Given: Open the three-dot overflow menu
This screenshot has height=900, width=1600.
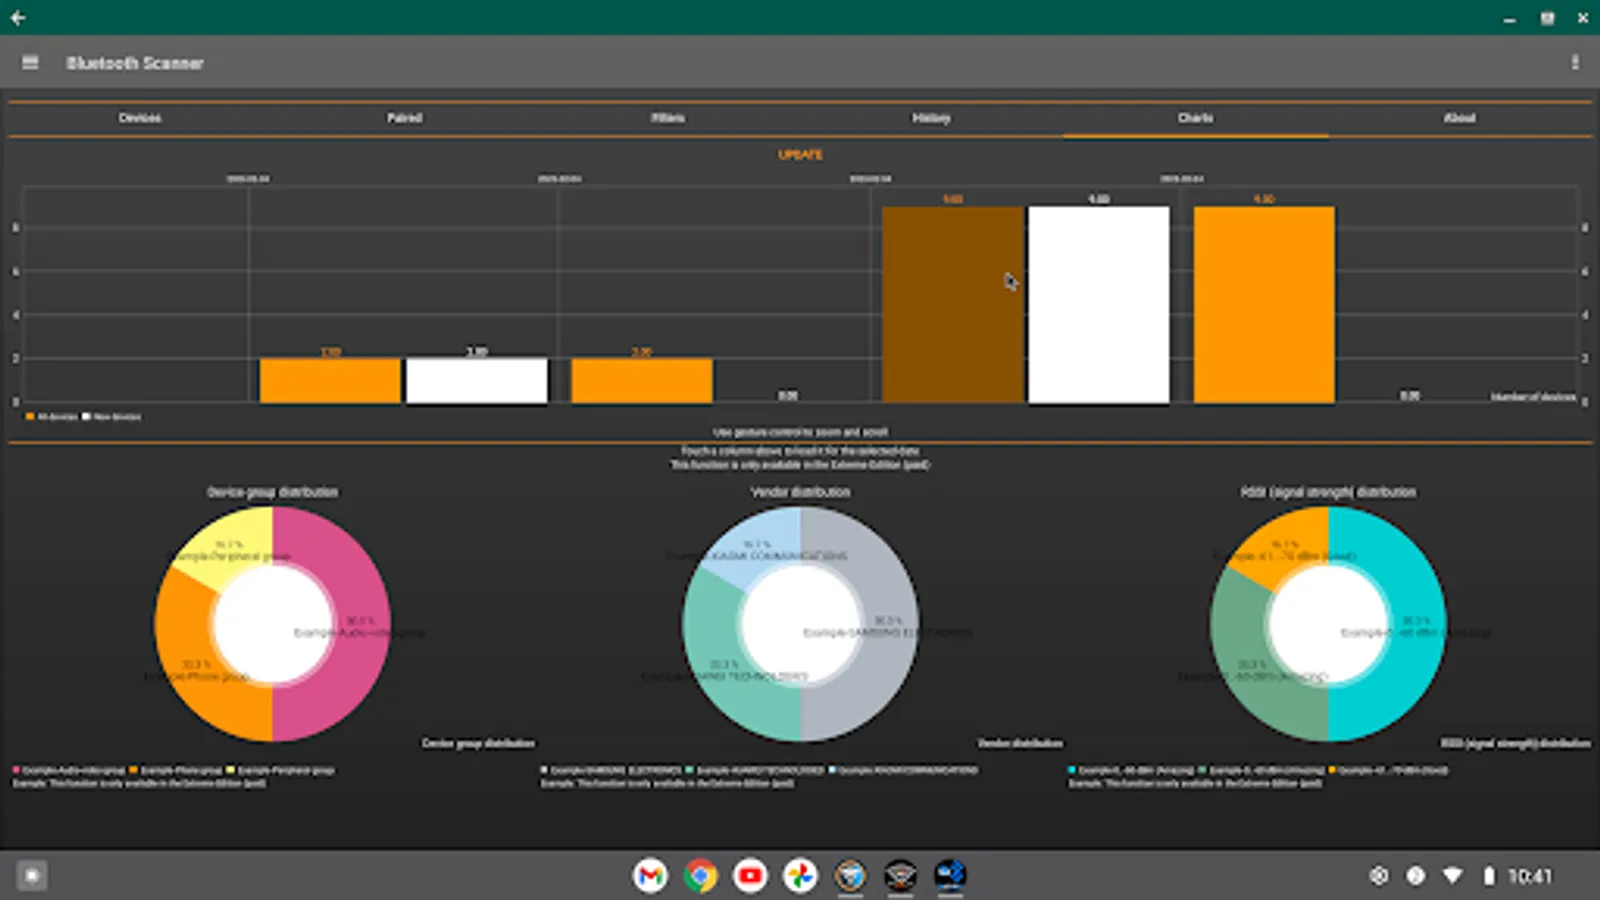Looking at the screenshot, I should coord(1575,62).
